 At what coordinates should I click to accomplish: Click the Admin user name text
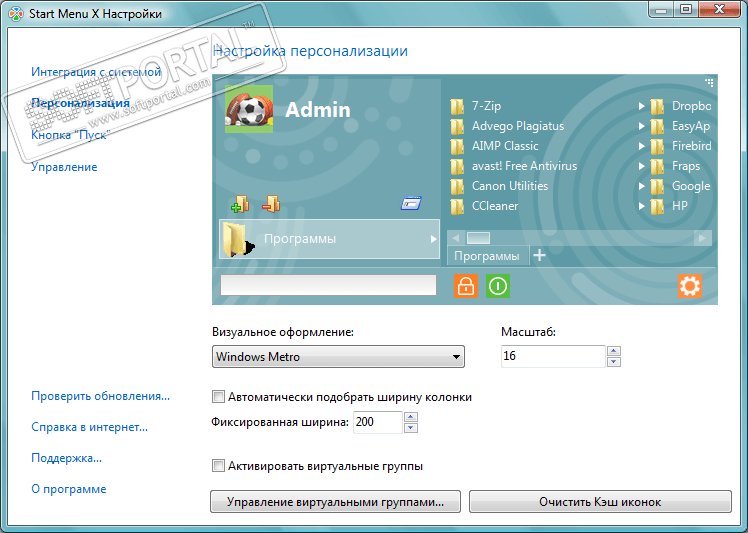click(318, 110)
